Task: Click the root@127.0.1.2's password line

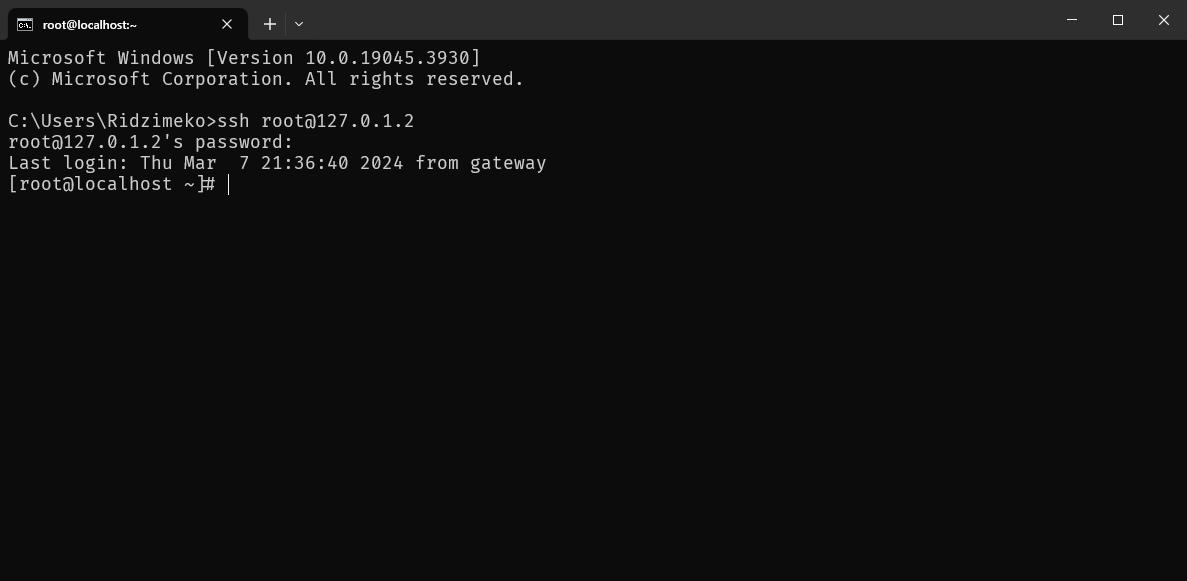Action: coord(151,142)
